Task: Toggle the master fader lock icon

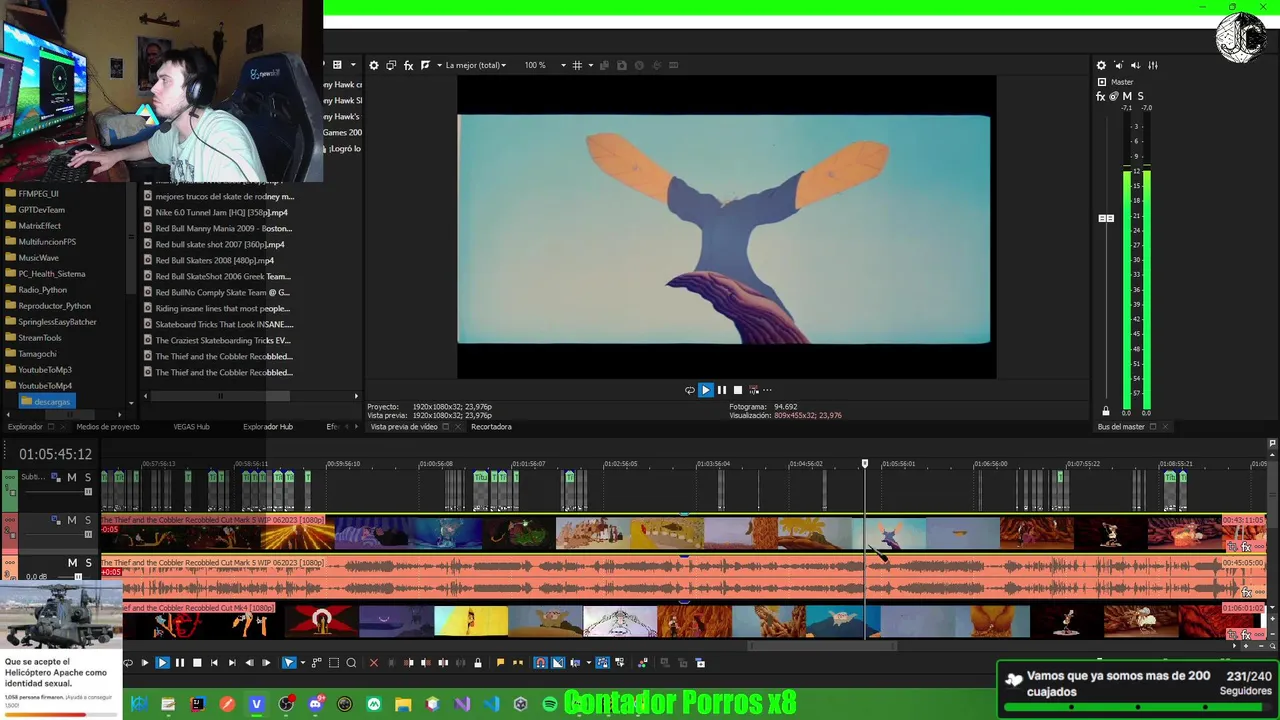Action: tap(1106, 411)
